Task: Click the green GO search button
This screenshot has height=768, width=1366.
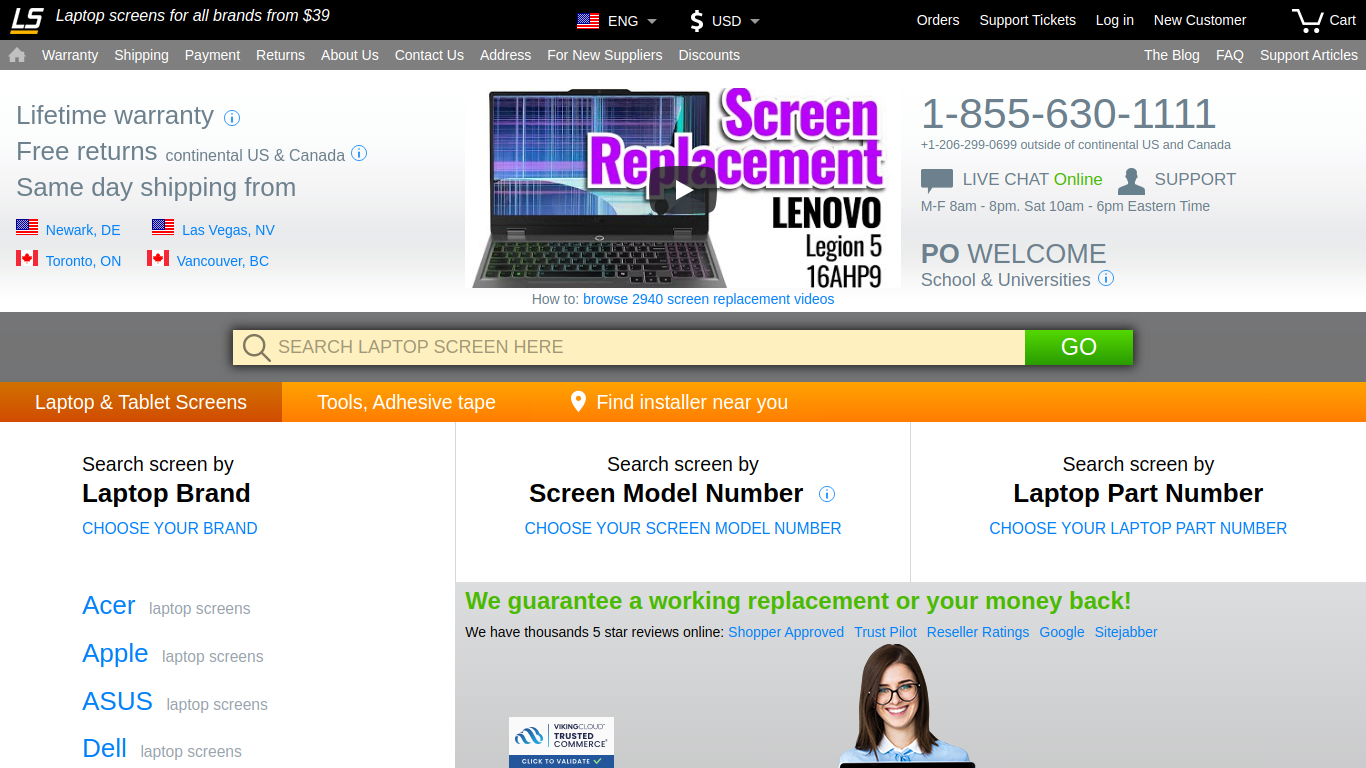Action: [x=1079, y=347]
